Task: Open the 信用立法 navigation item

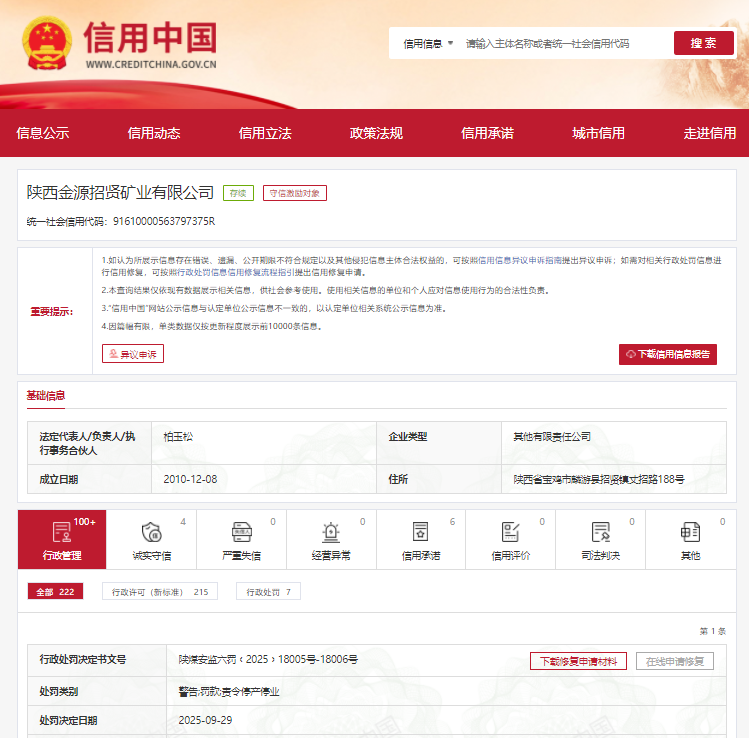Action: pyautogui.click(x=265, y=133)
